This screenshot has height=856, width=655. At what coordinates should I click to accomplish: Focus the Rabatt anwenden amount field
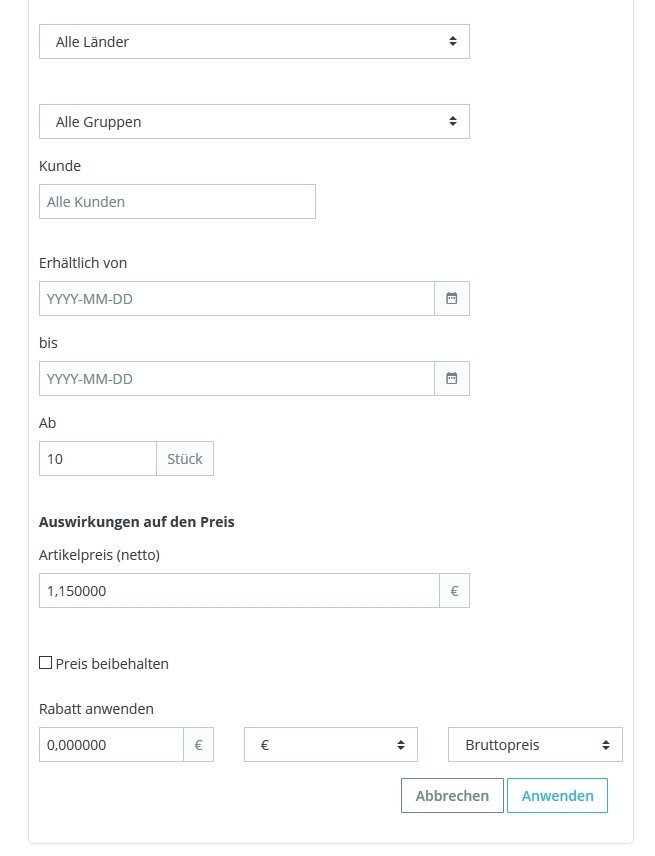click(x=111, y=745)
